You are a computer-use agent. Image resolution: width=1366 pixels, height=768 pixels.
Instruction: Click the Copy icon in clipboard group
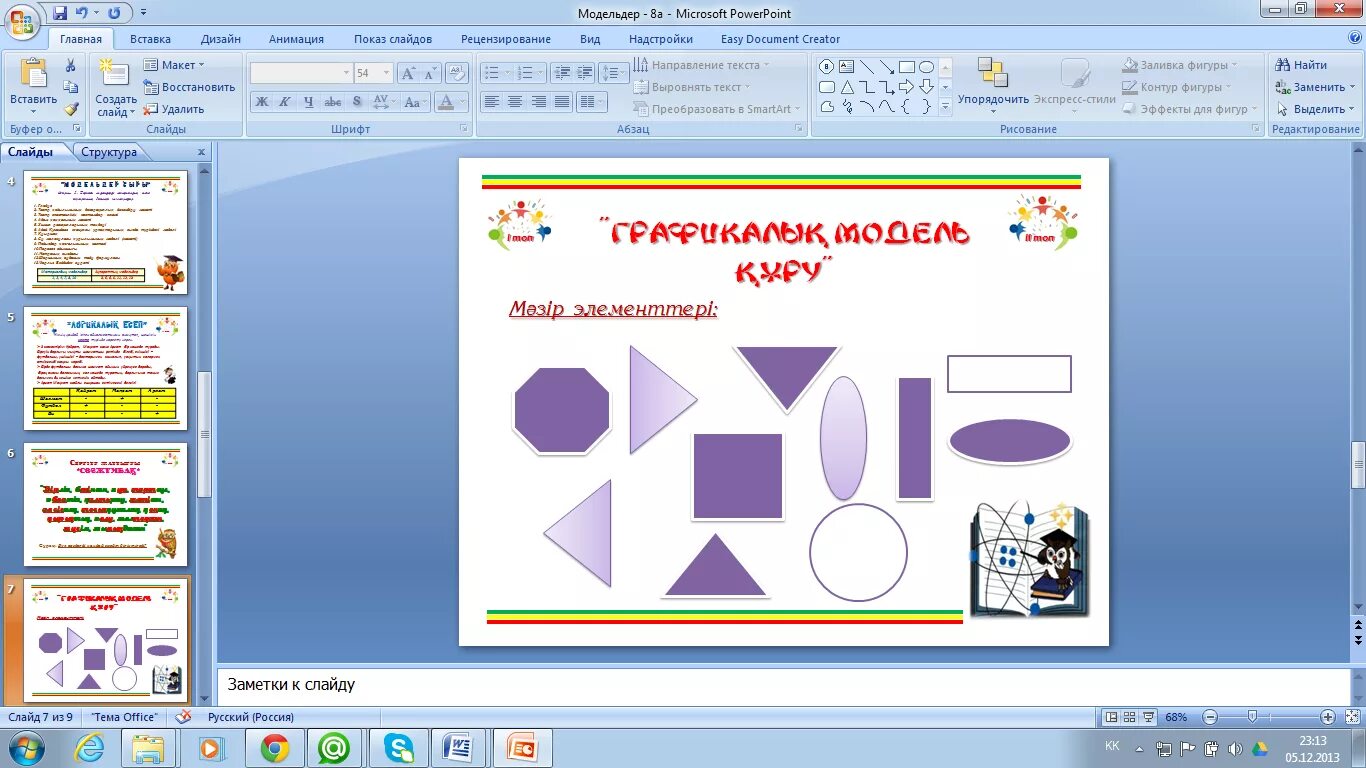pos(71,87)
